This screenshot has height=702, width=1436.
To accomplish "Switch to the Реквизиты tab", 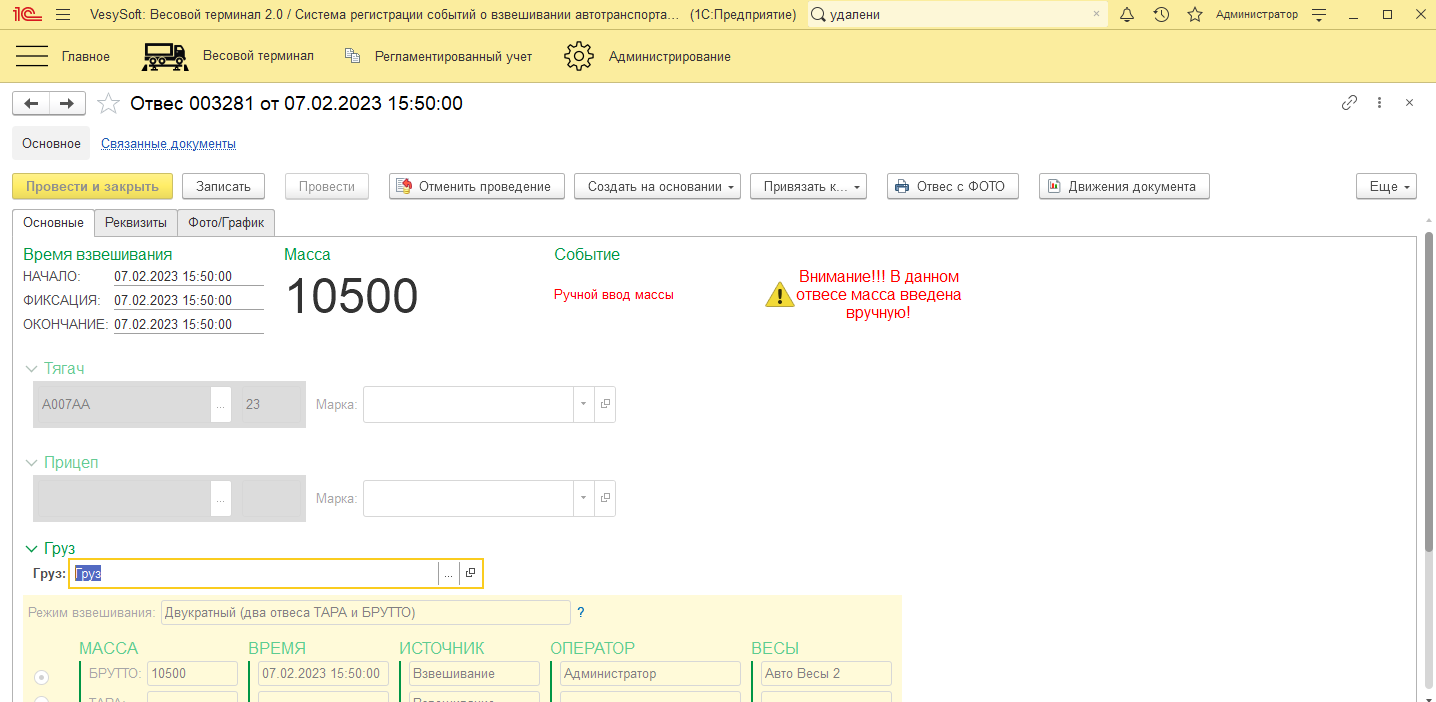I will (x=136, y=222).
